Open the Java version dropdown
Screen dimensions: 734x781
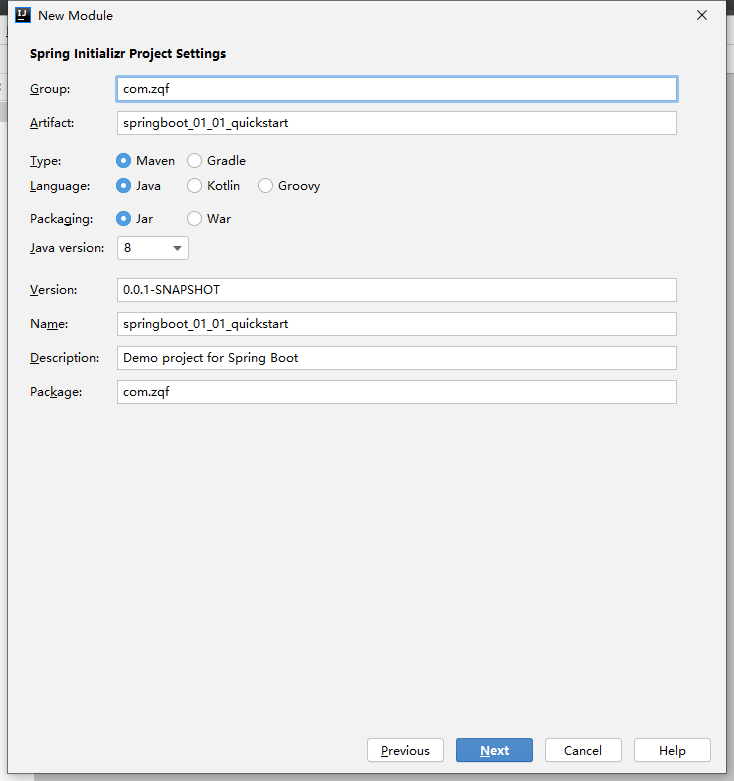click(153, 248)
